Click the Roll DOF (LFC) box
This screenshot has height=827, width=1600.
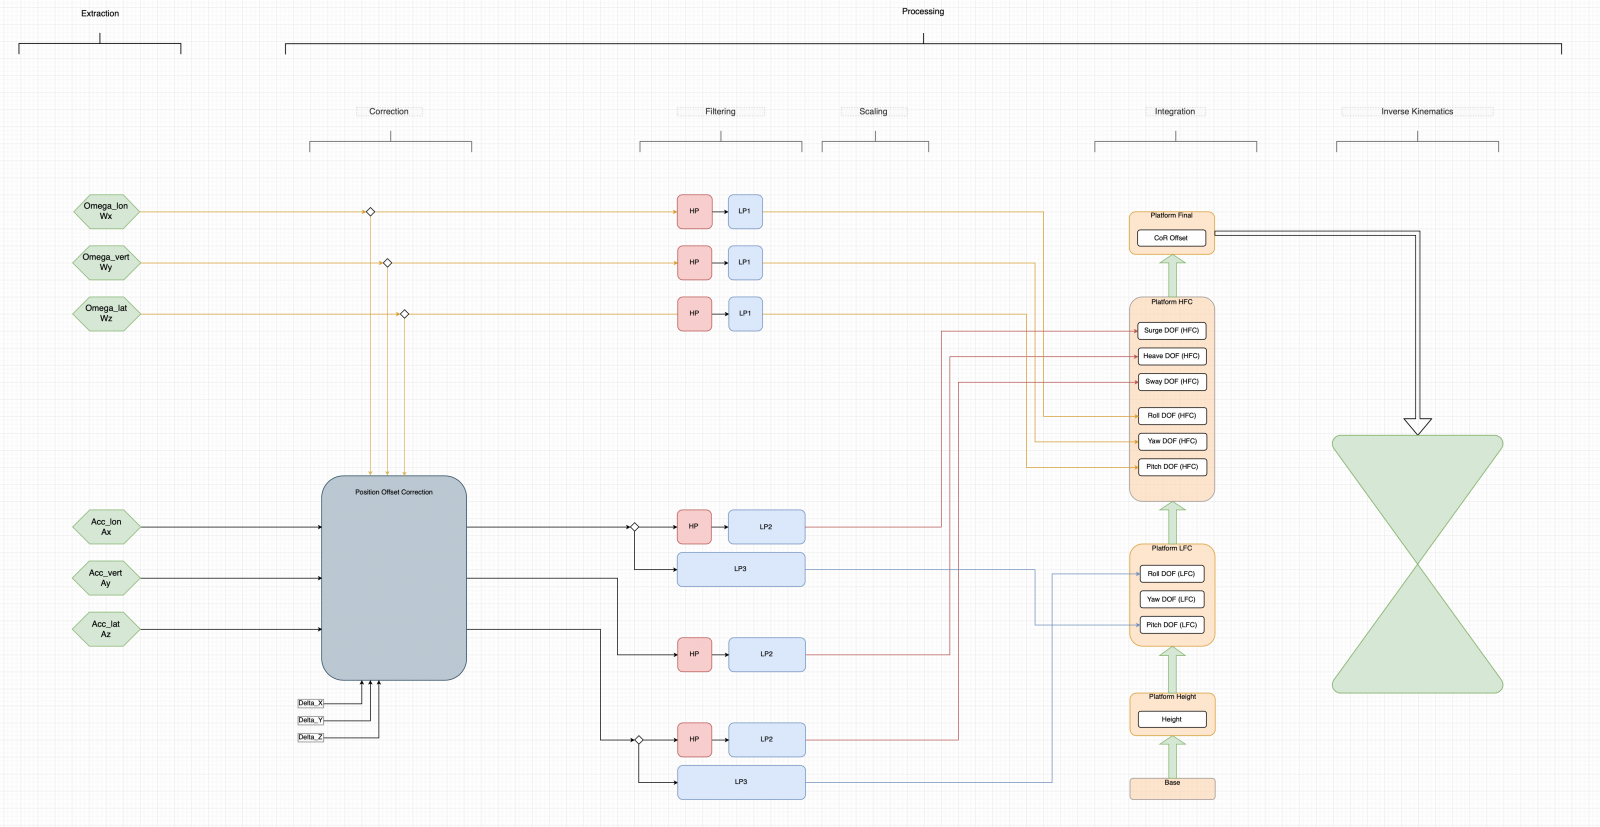tap(1171, 574)
